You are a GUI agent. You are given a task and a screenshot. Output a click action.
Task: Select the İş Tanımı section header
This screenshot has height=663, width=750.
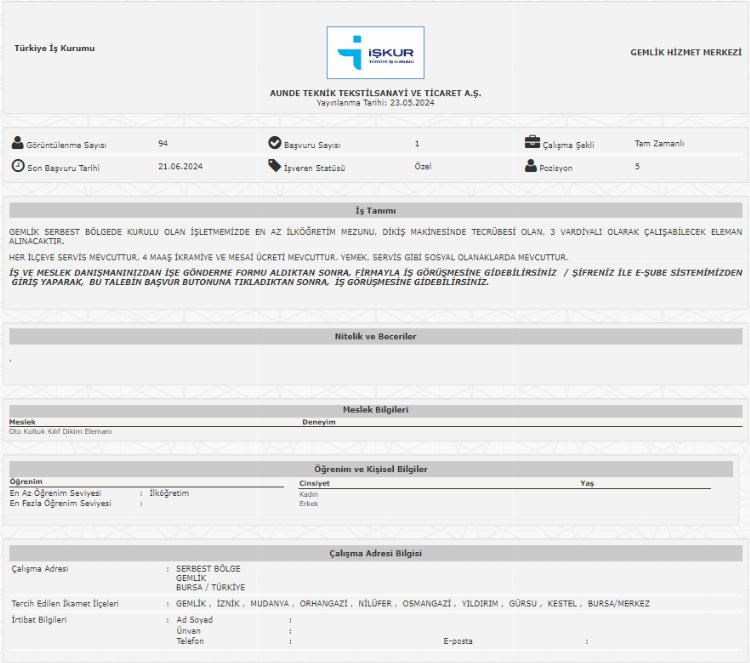[x=375, y=211]
